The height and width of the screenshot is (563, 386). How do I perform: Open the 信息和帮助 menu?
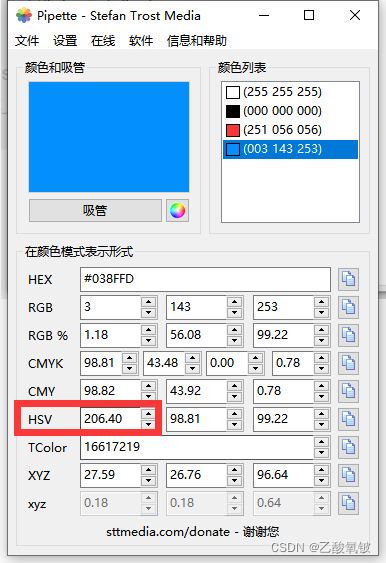197,41
